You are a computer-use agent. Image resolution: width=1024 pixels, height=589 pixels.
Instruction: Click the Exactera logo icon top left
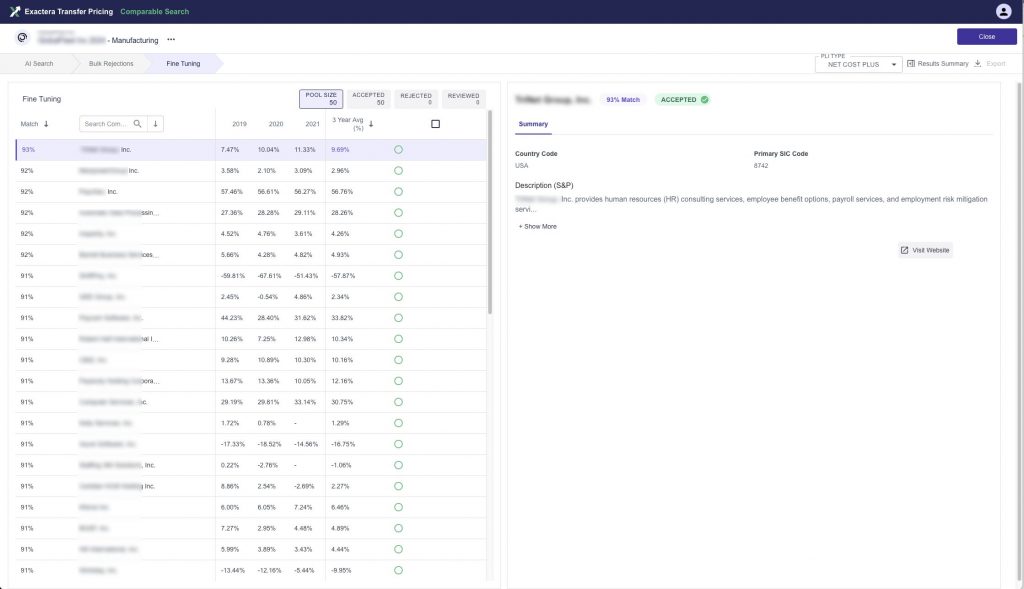click(14, 11)
